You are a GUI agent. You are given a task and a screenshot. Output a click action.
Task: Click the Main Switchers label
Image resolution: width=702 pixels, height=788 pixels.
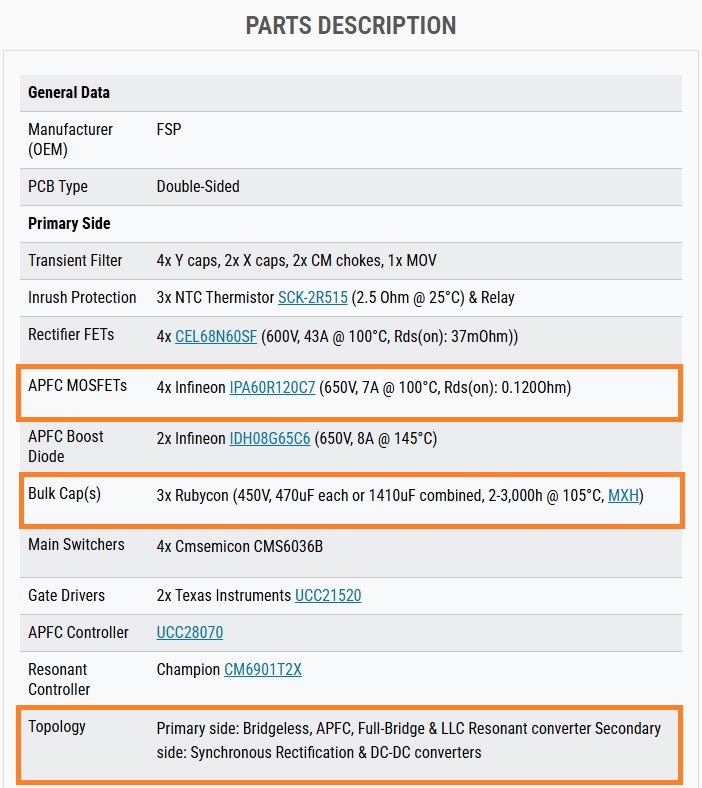pos(76,544)
